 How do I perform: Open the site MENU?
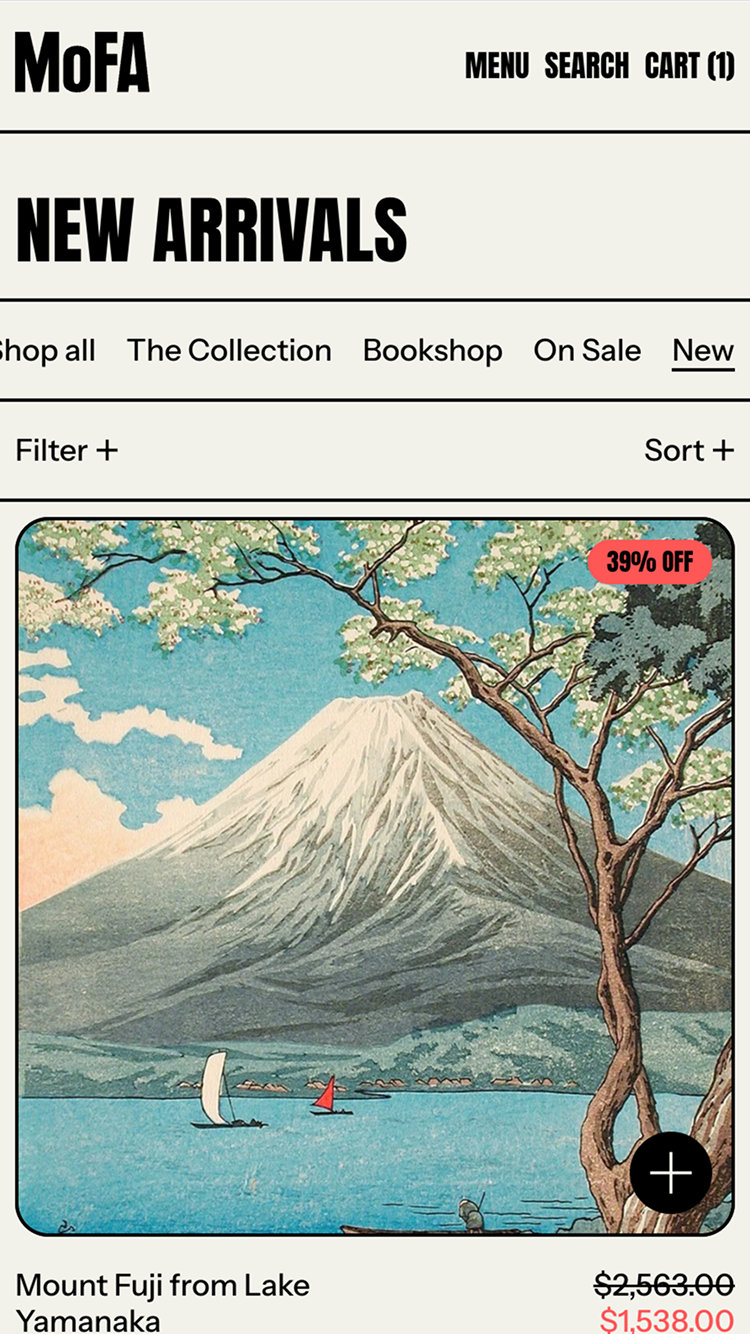tap(497, 66)
